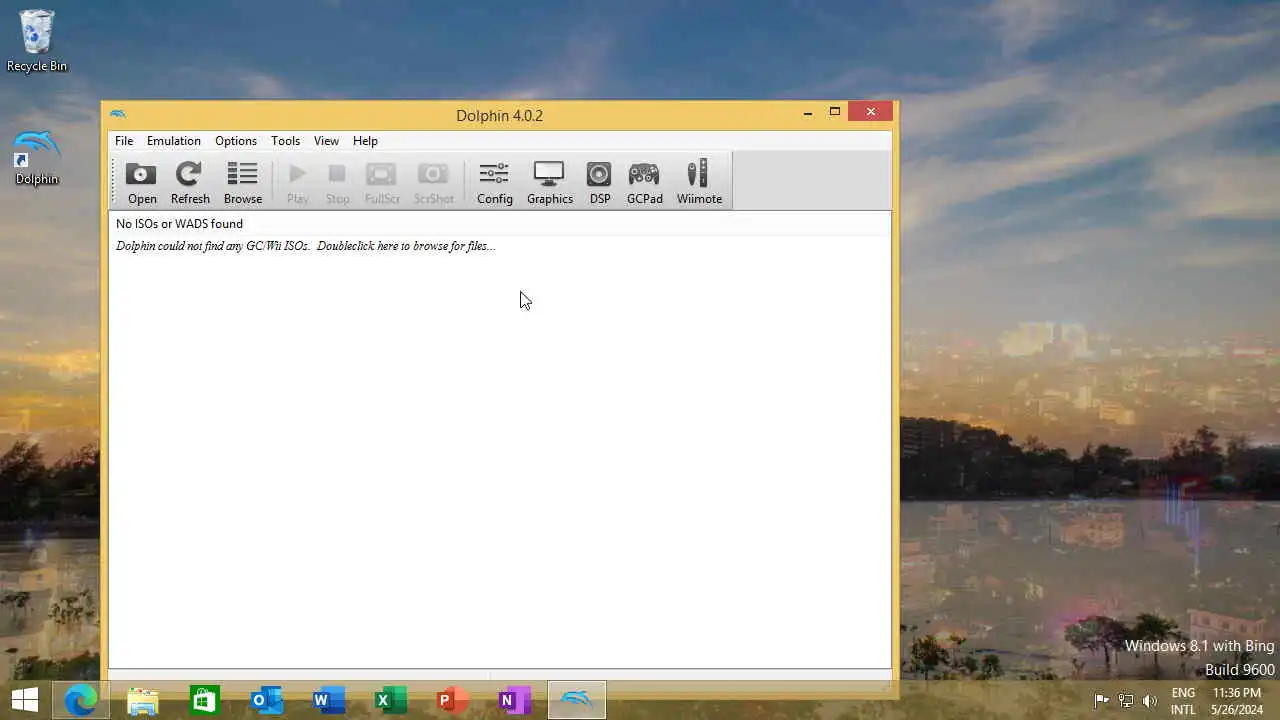Maximize the Dolphin window
Image resolution: width=1280 pixels, height=720 pixels.
834,112
